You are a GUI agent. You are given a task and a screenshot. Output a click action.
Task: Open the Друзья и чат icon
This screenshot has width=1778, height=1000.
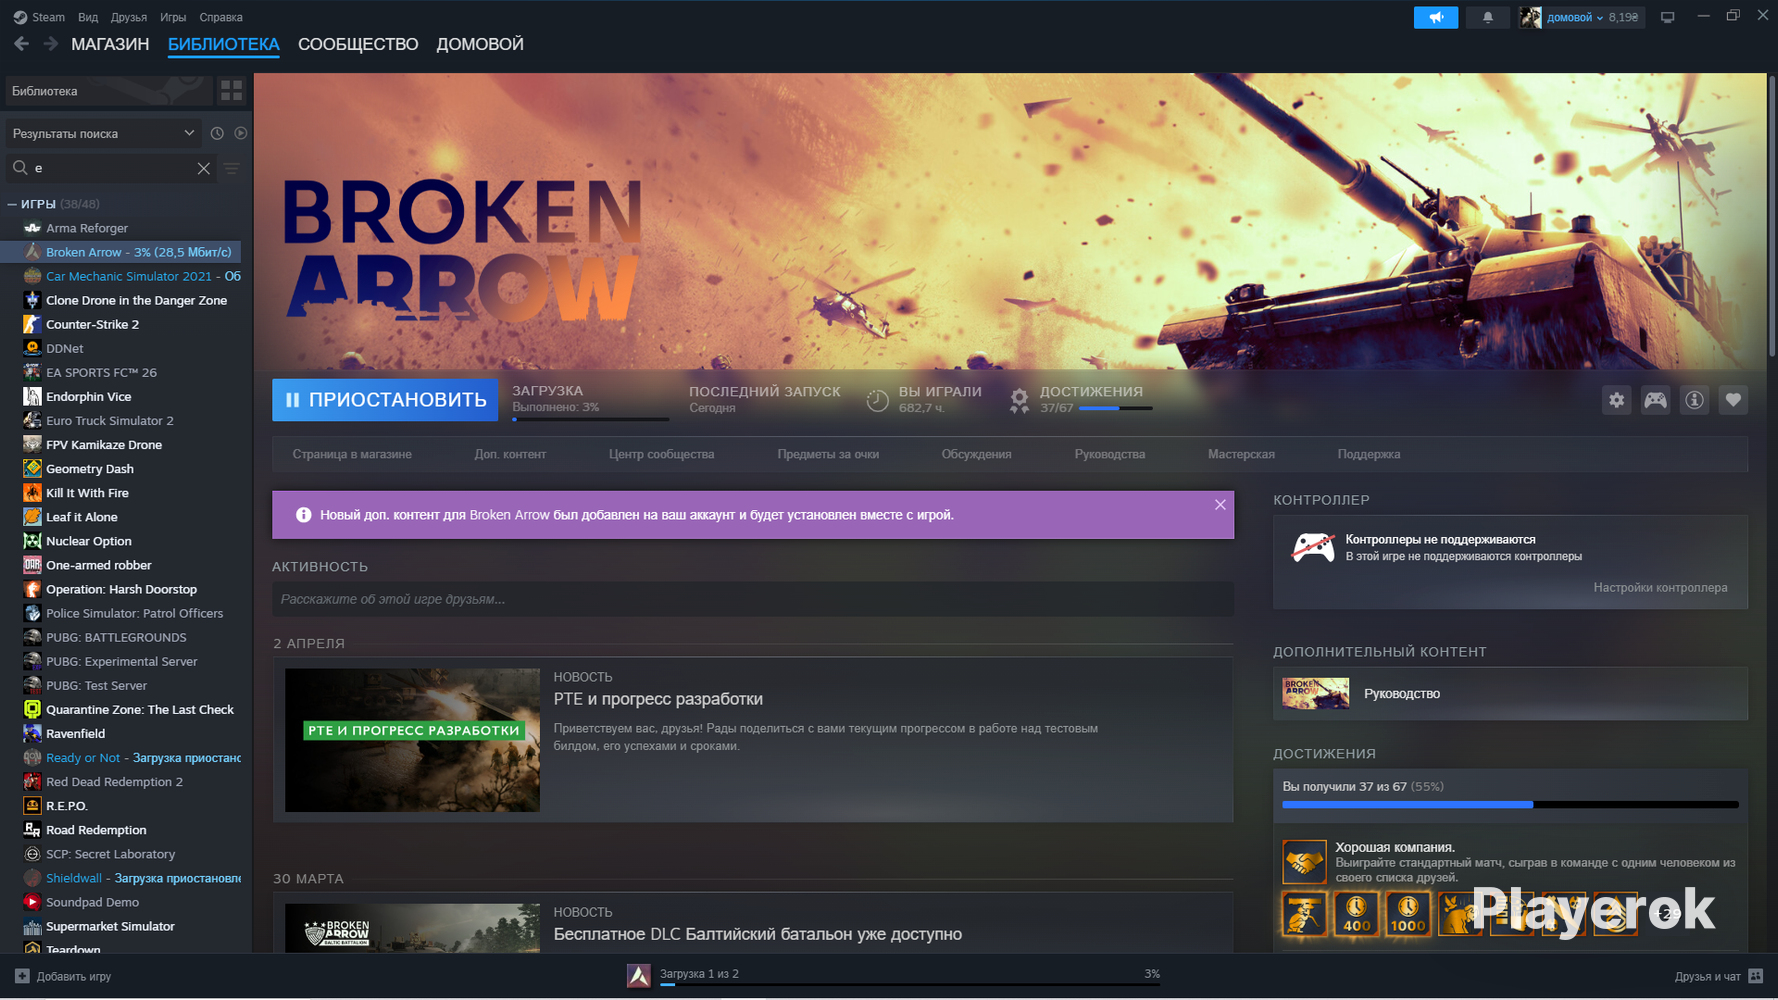(x=1756, y=976)
